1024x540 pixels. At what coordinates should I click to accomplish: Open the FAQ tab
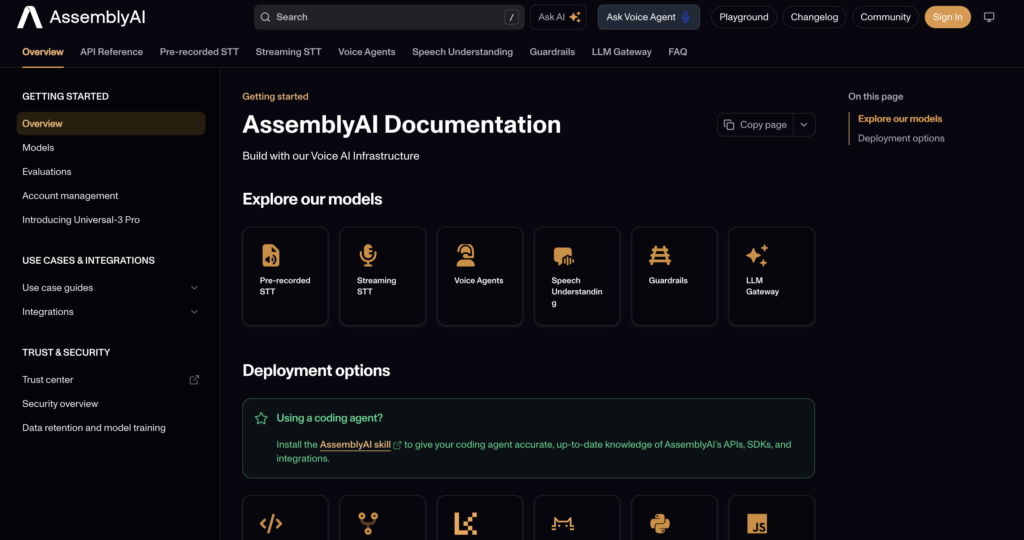678,52
